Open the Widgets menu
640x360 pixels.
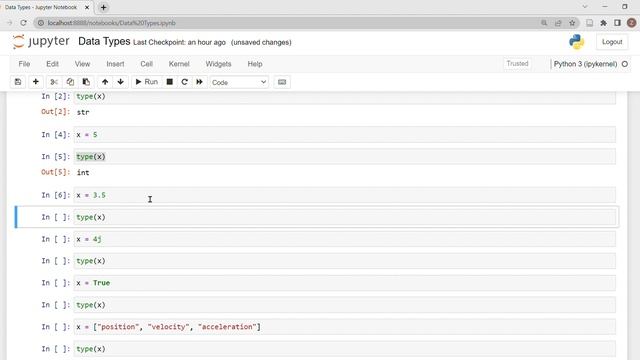[218, 64]
